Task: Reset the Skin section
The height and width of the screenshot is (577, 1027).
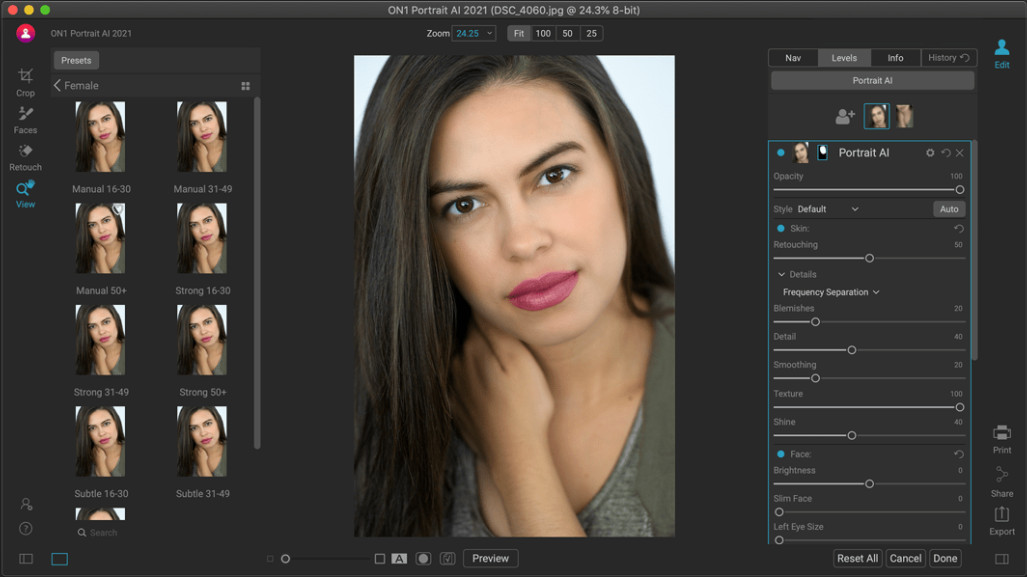Action: (x=959, y=229)
